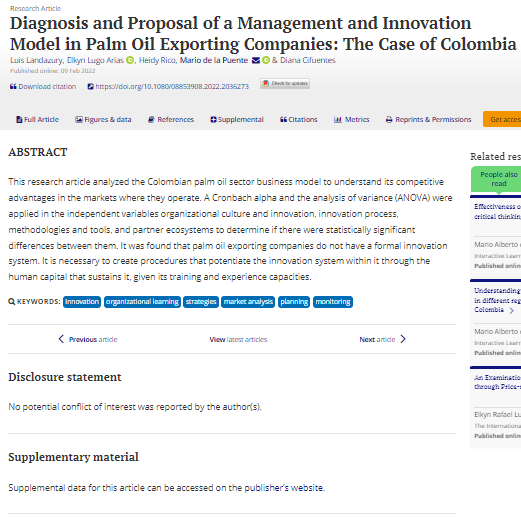This screenshot has height=517, width=521.
Task: Select the People also read tab
Action: point(499,179)
